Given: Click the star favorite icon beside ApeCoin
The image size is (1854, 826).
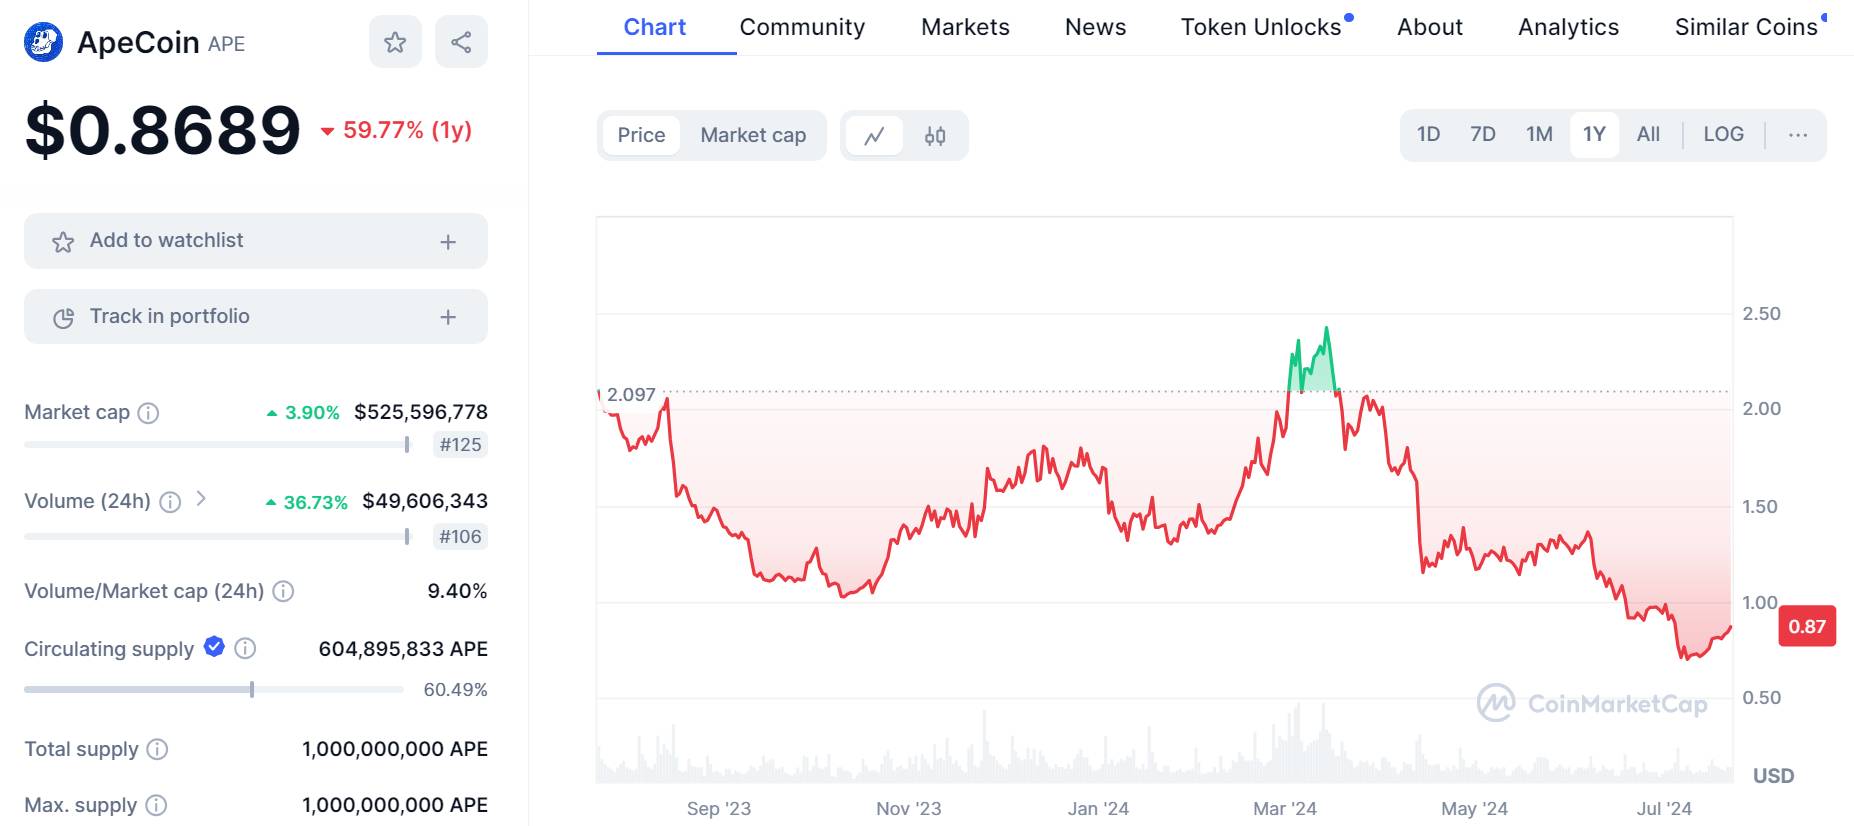Looking at the screenshot, I should point(395,42).
